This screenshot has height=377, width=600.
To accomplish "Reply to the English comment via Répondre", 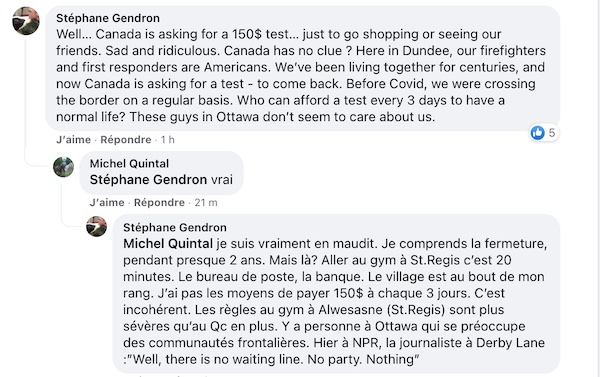I will [x=126, y=140].
